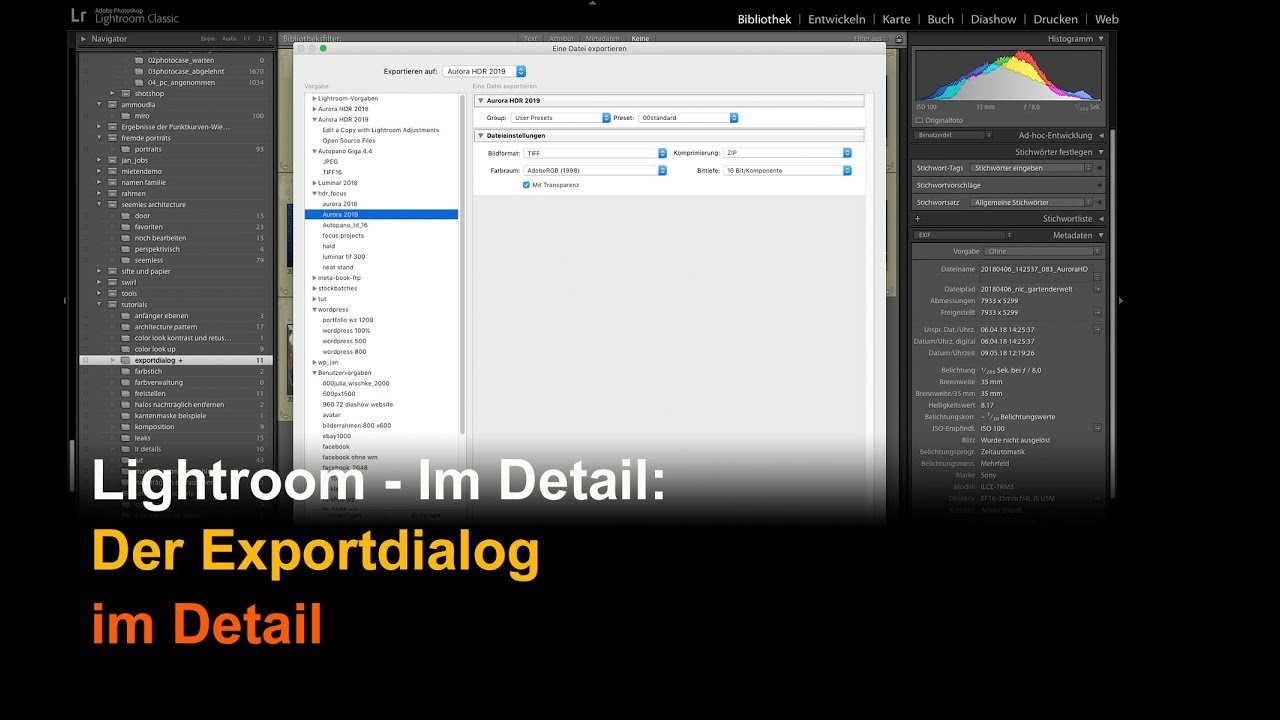Open the Bildformat TIFF dropdown
Screen dimensions: 1280x720
tap(595, 153)
